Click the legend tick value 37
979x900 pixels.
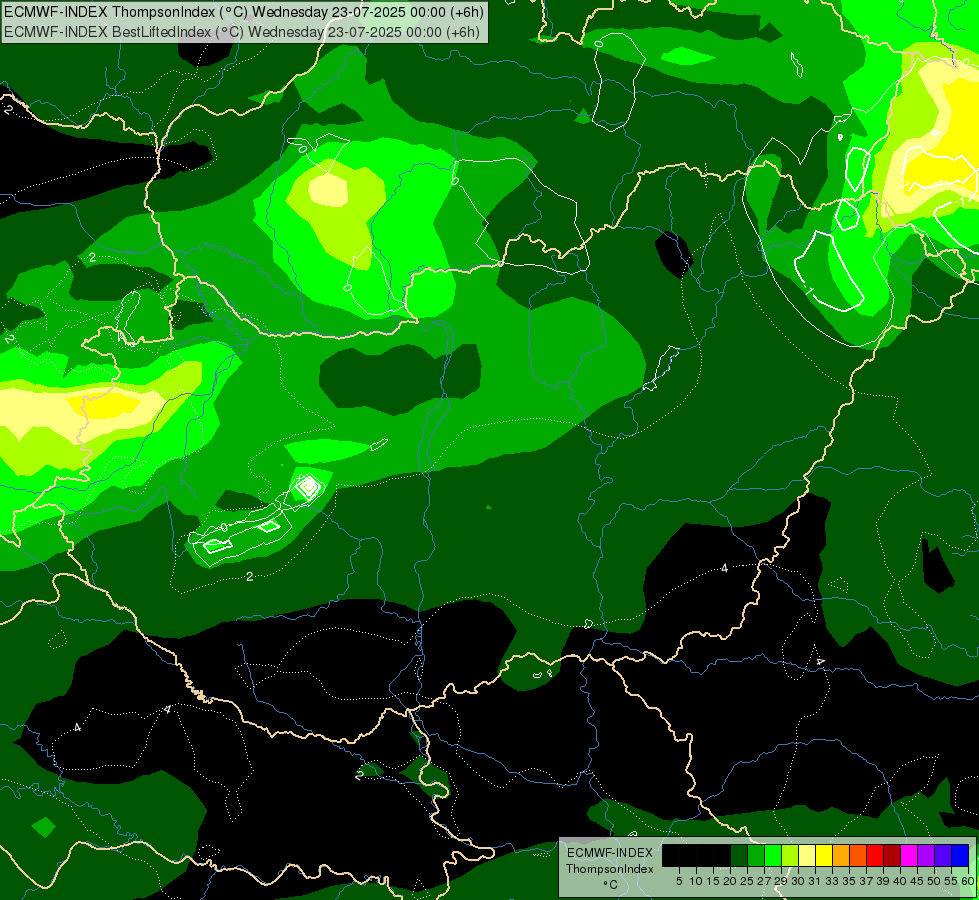pos(866,881)
